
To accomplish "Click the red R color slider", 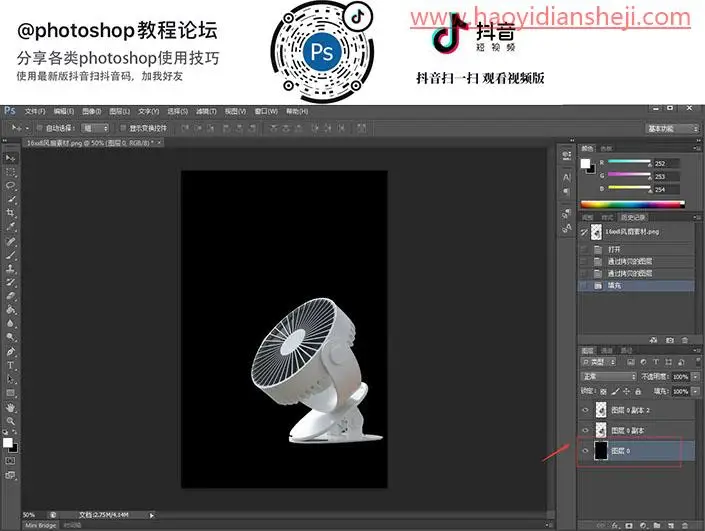I will pyautogui.click(x=629, y=162).
